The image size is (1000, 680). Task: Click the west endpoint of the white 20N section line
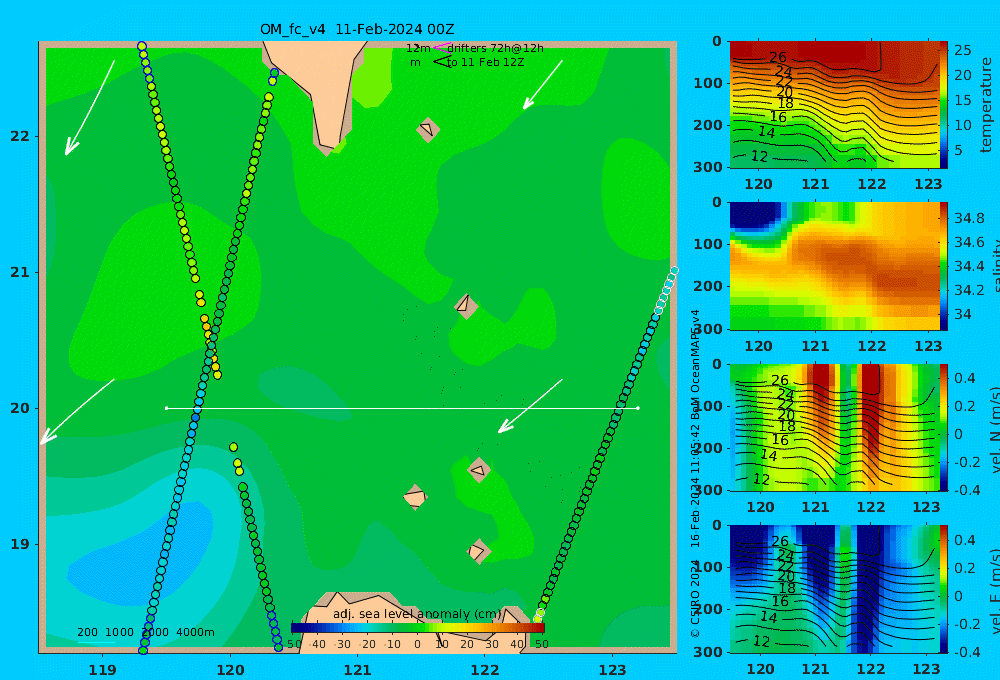tap(166, 408)
